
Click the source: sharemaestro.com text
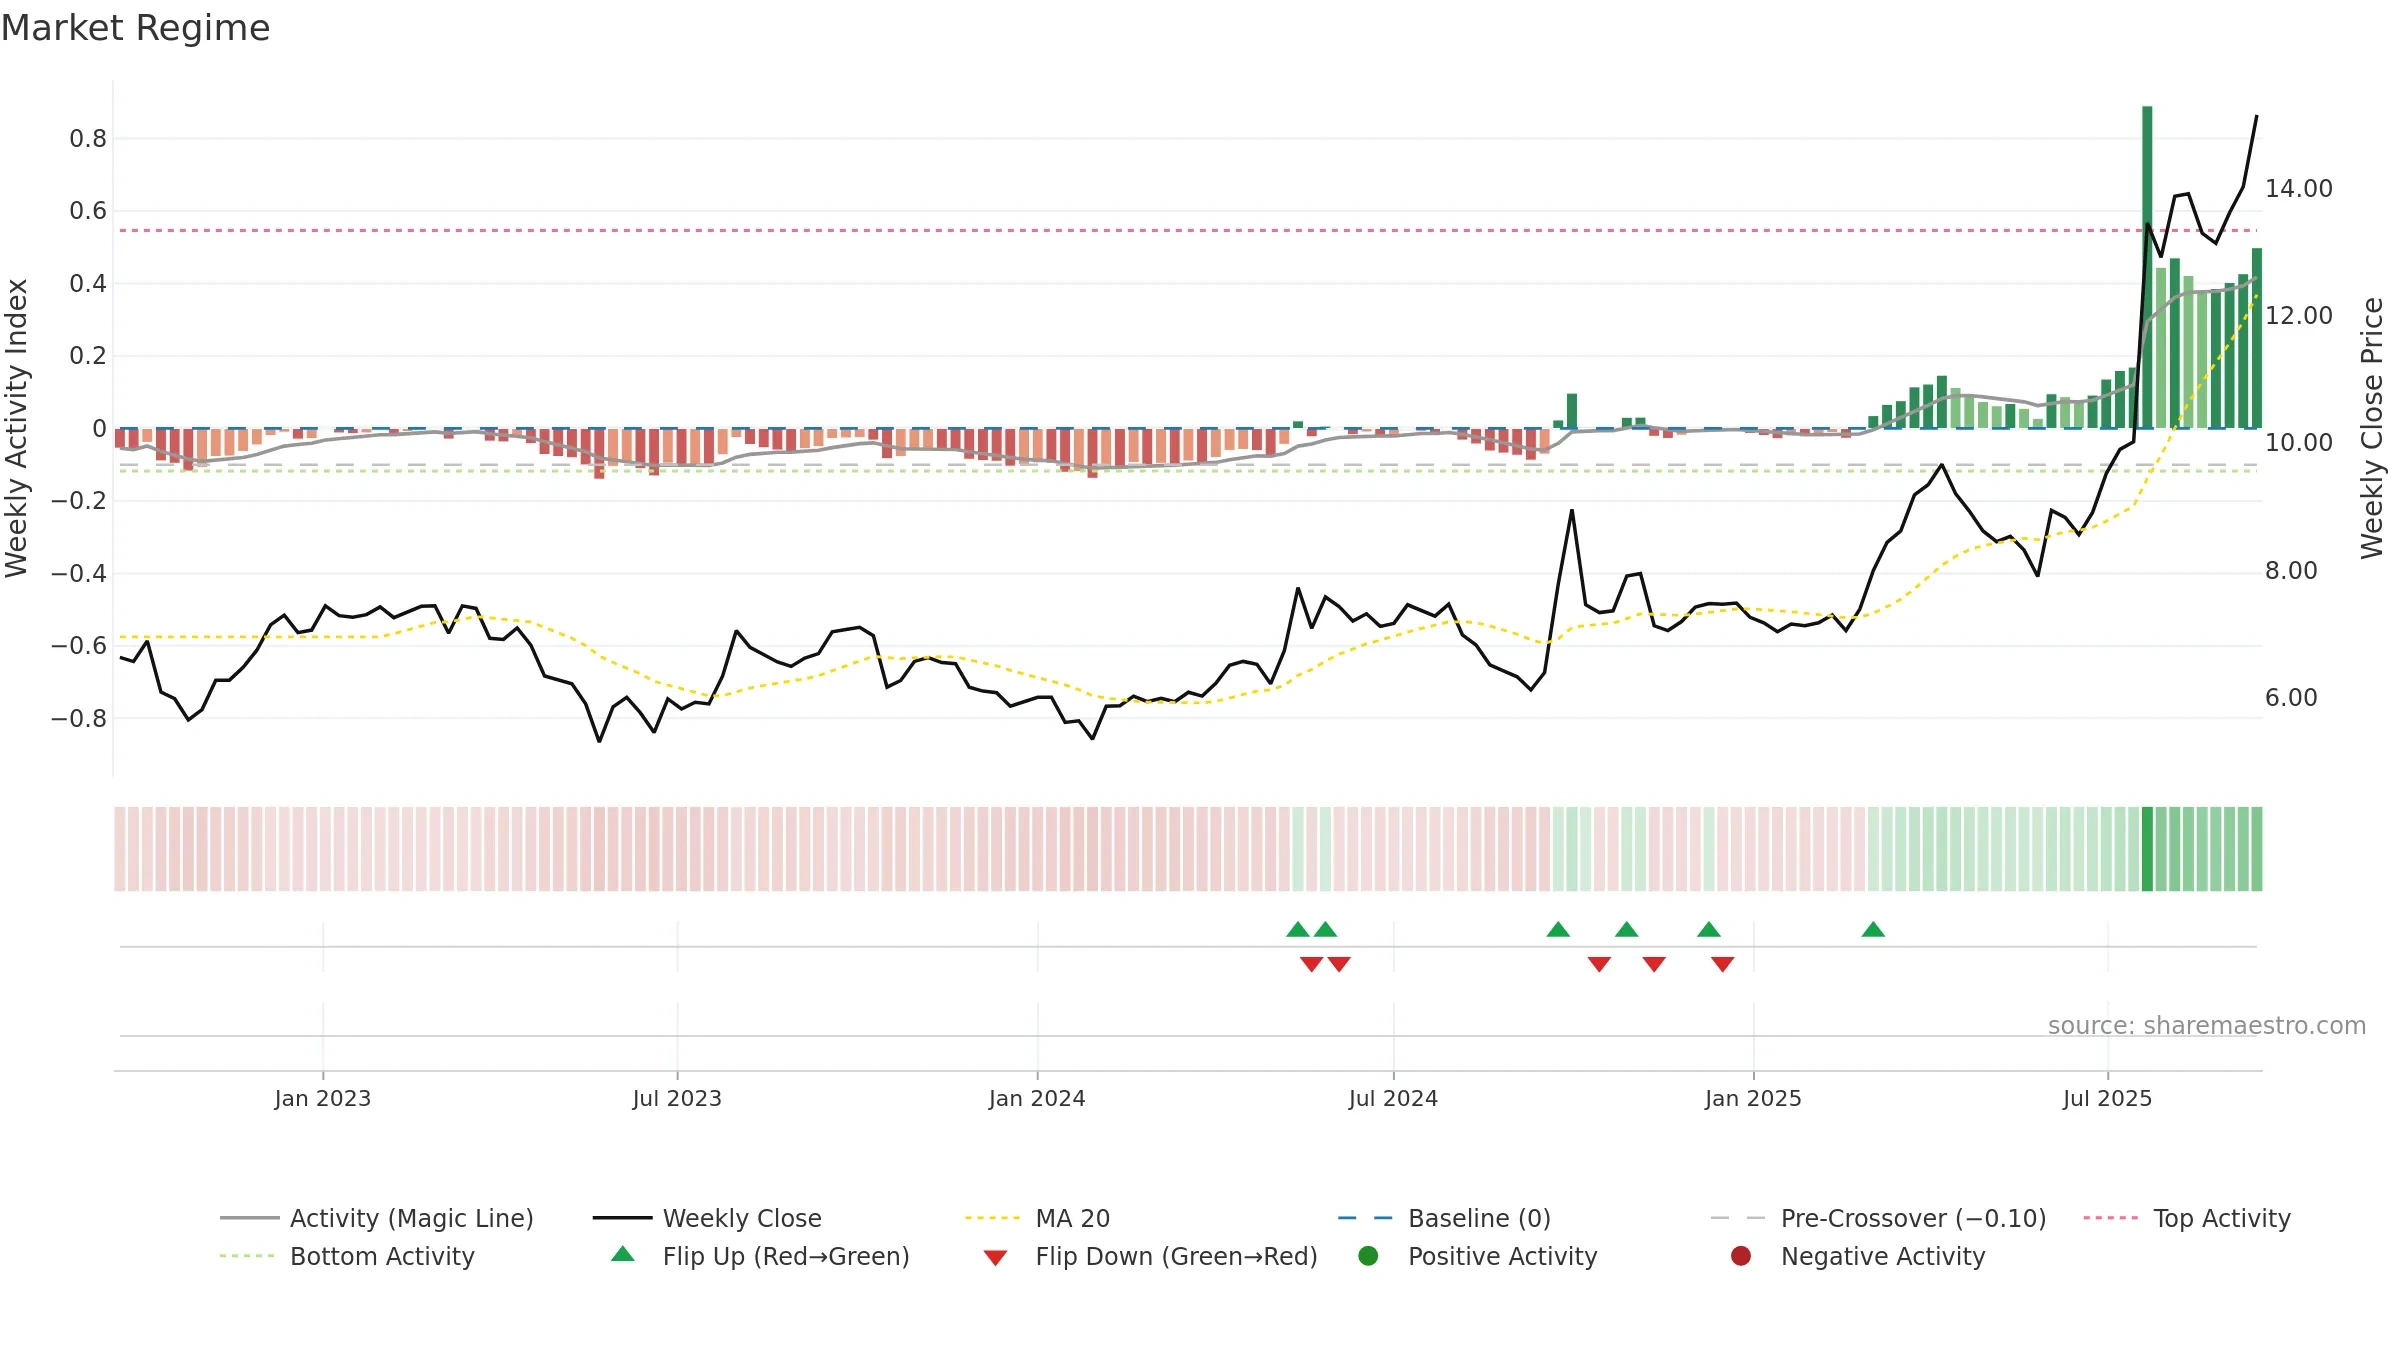click(2207, 1026)
